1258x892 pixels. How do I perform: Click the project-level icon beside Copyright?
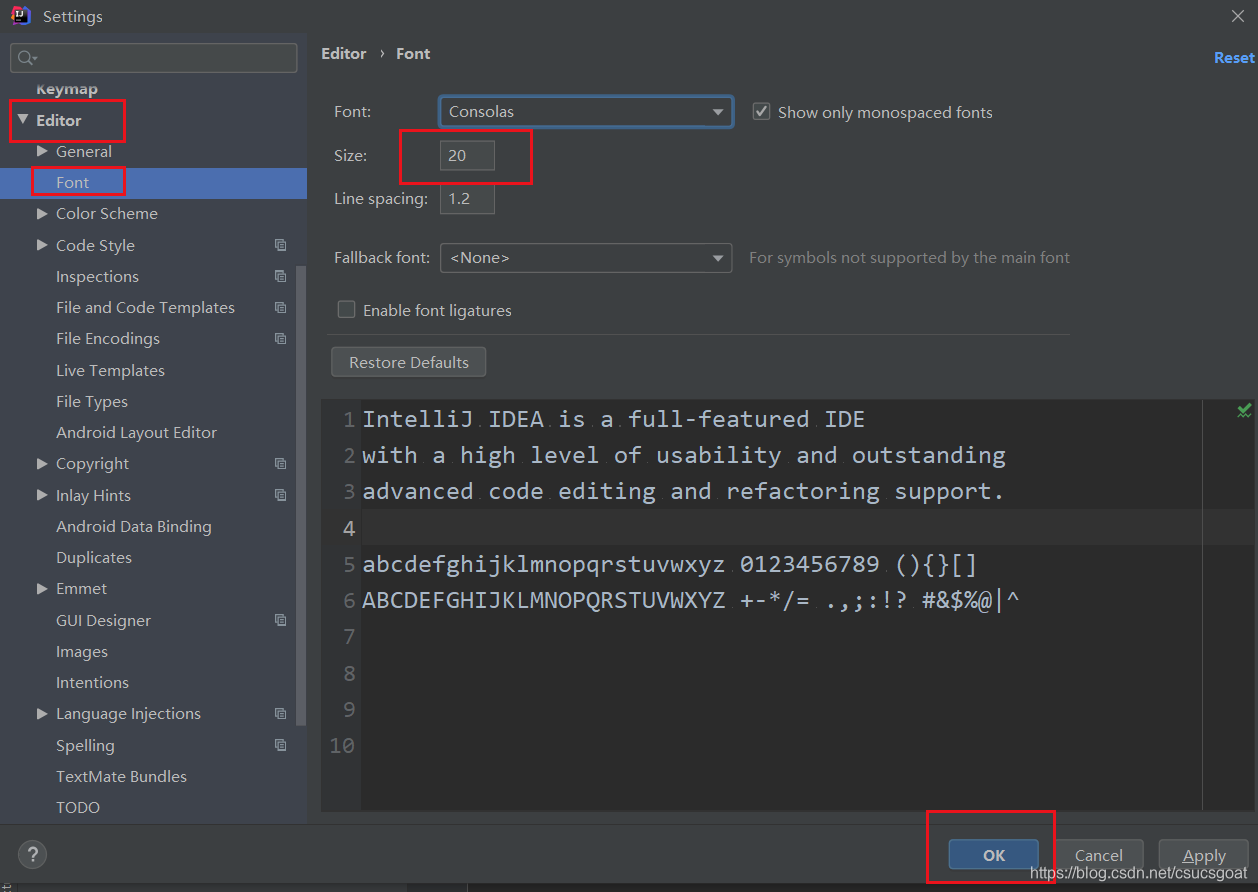(280, 463)
